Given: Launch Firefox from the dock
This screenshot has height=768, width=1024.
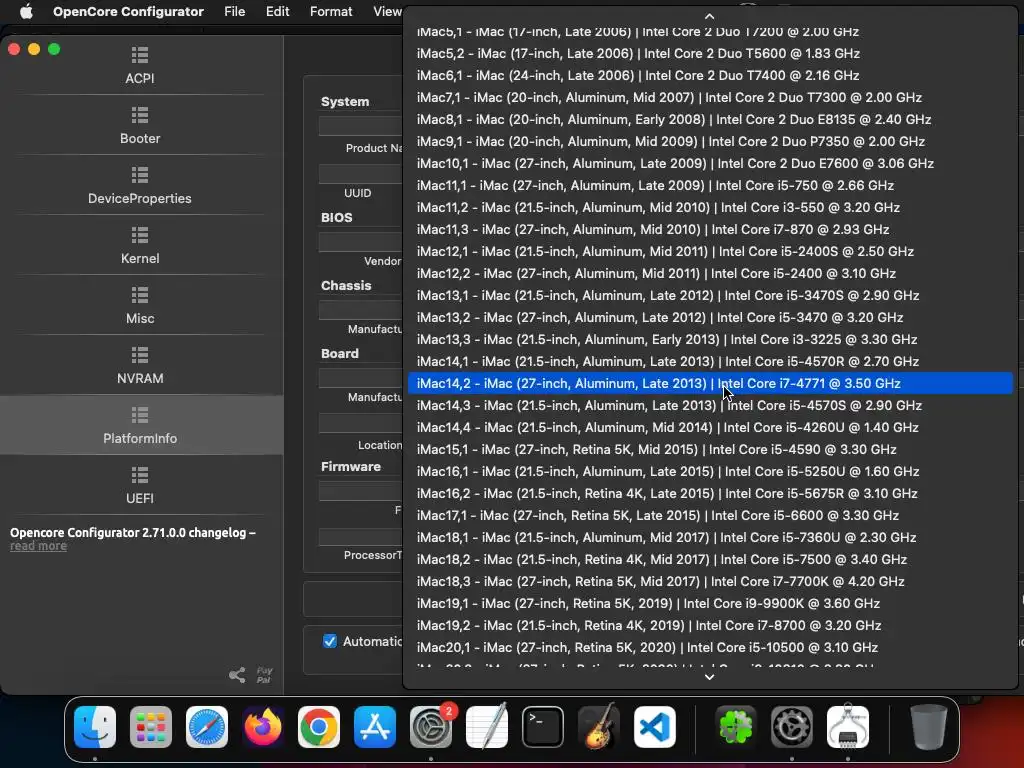Looking at the screenshot, I should (x=263, y=727).
